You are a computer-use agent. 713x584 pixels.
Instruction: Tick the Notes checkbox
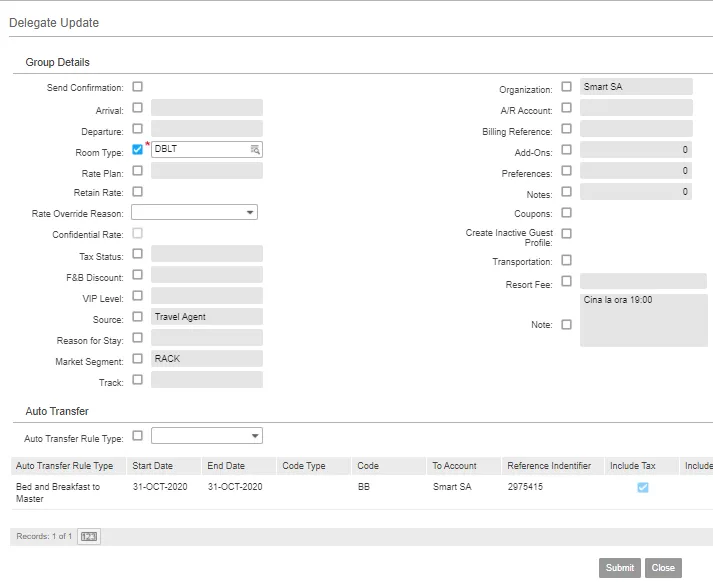566,191
